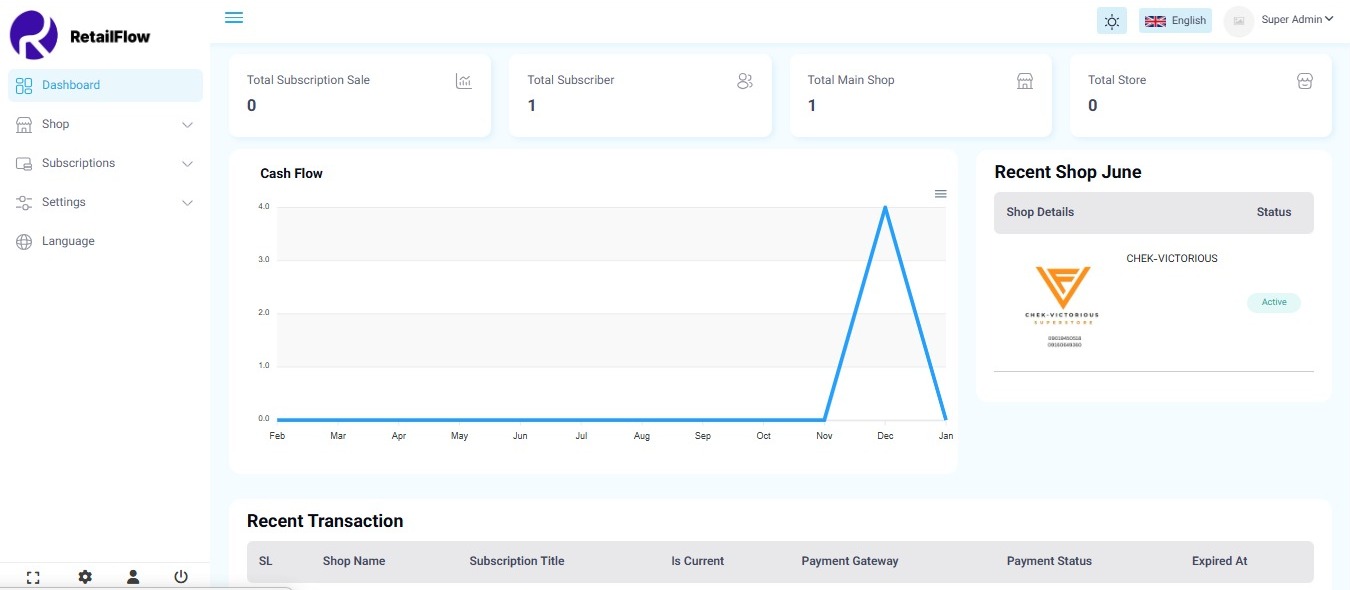The image size is (1350, 590).
Task: Open the Cash Flow chart menu icon
Action: coord(940,194)
